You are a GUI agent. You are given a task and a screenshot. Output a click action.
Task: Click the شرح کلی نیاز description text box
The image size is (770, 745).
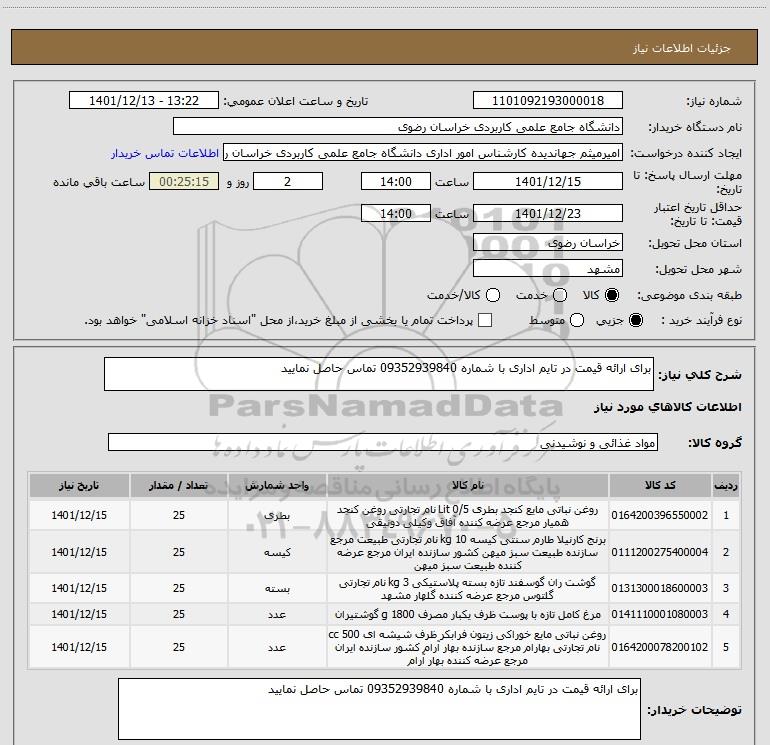pyautogui.click(x=379, y=374)
